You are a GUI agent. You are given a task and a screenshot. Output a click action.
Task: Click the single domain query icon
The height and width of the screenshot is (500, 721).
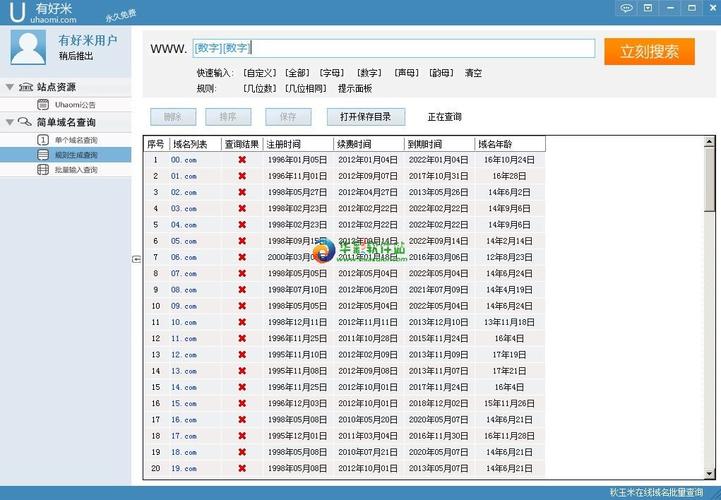click(43, 140)
